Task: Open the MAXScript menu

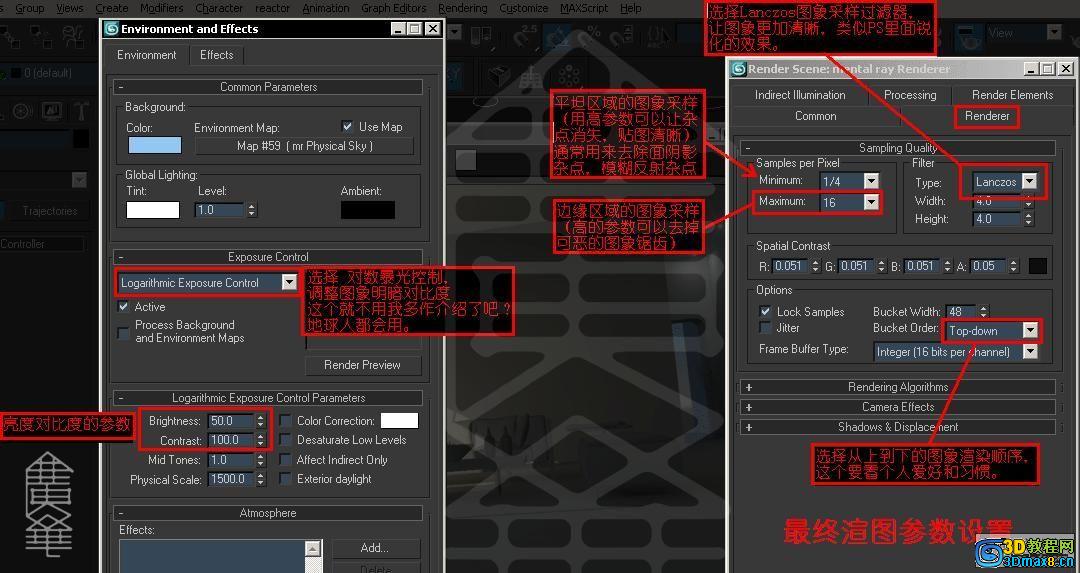Action: (584, 8)
